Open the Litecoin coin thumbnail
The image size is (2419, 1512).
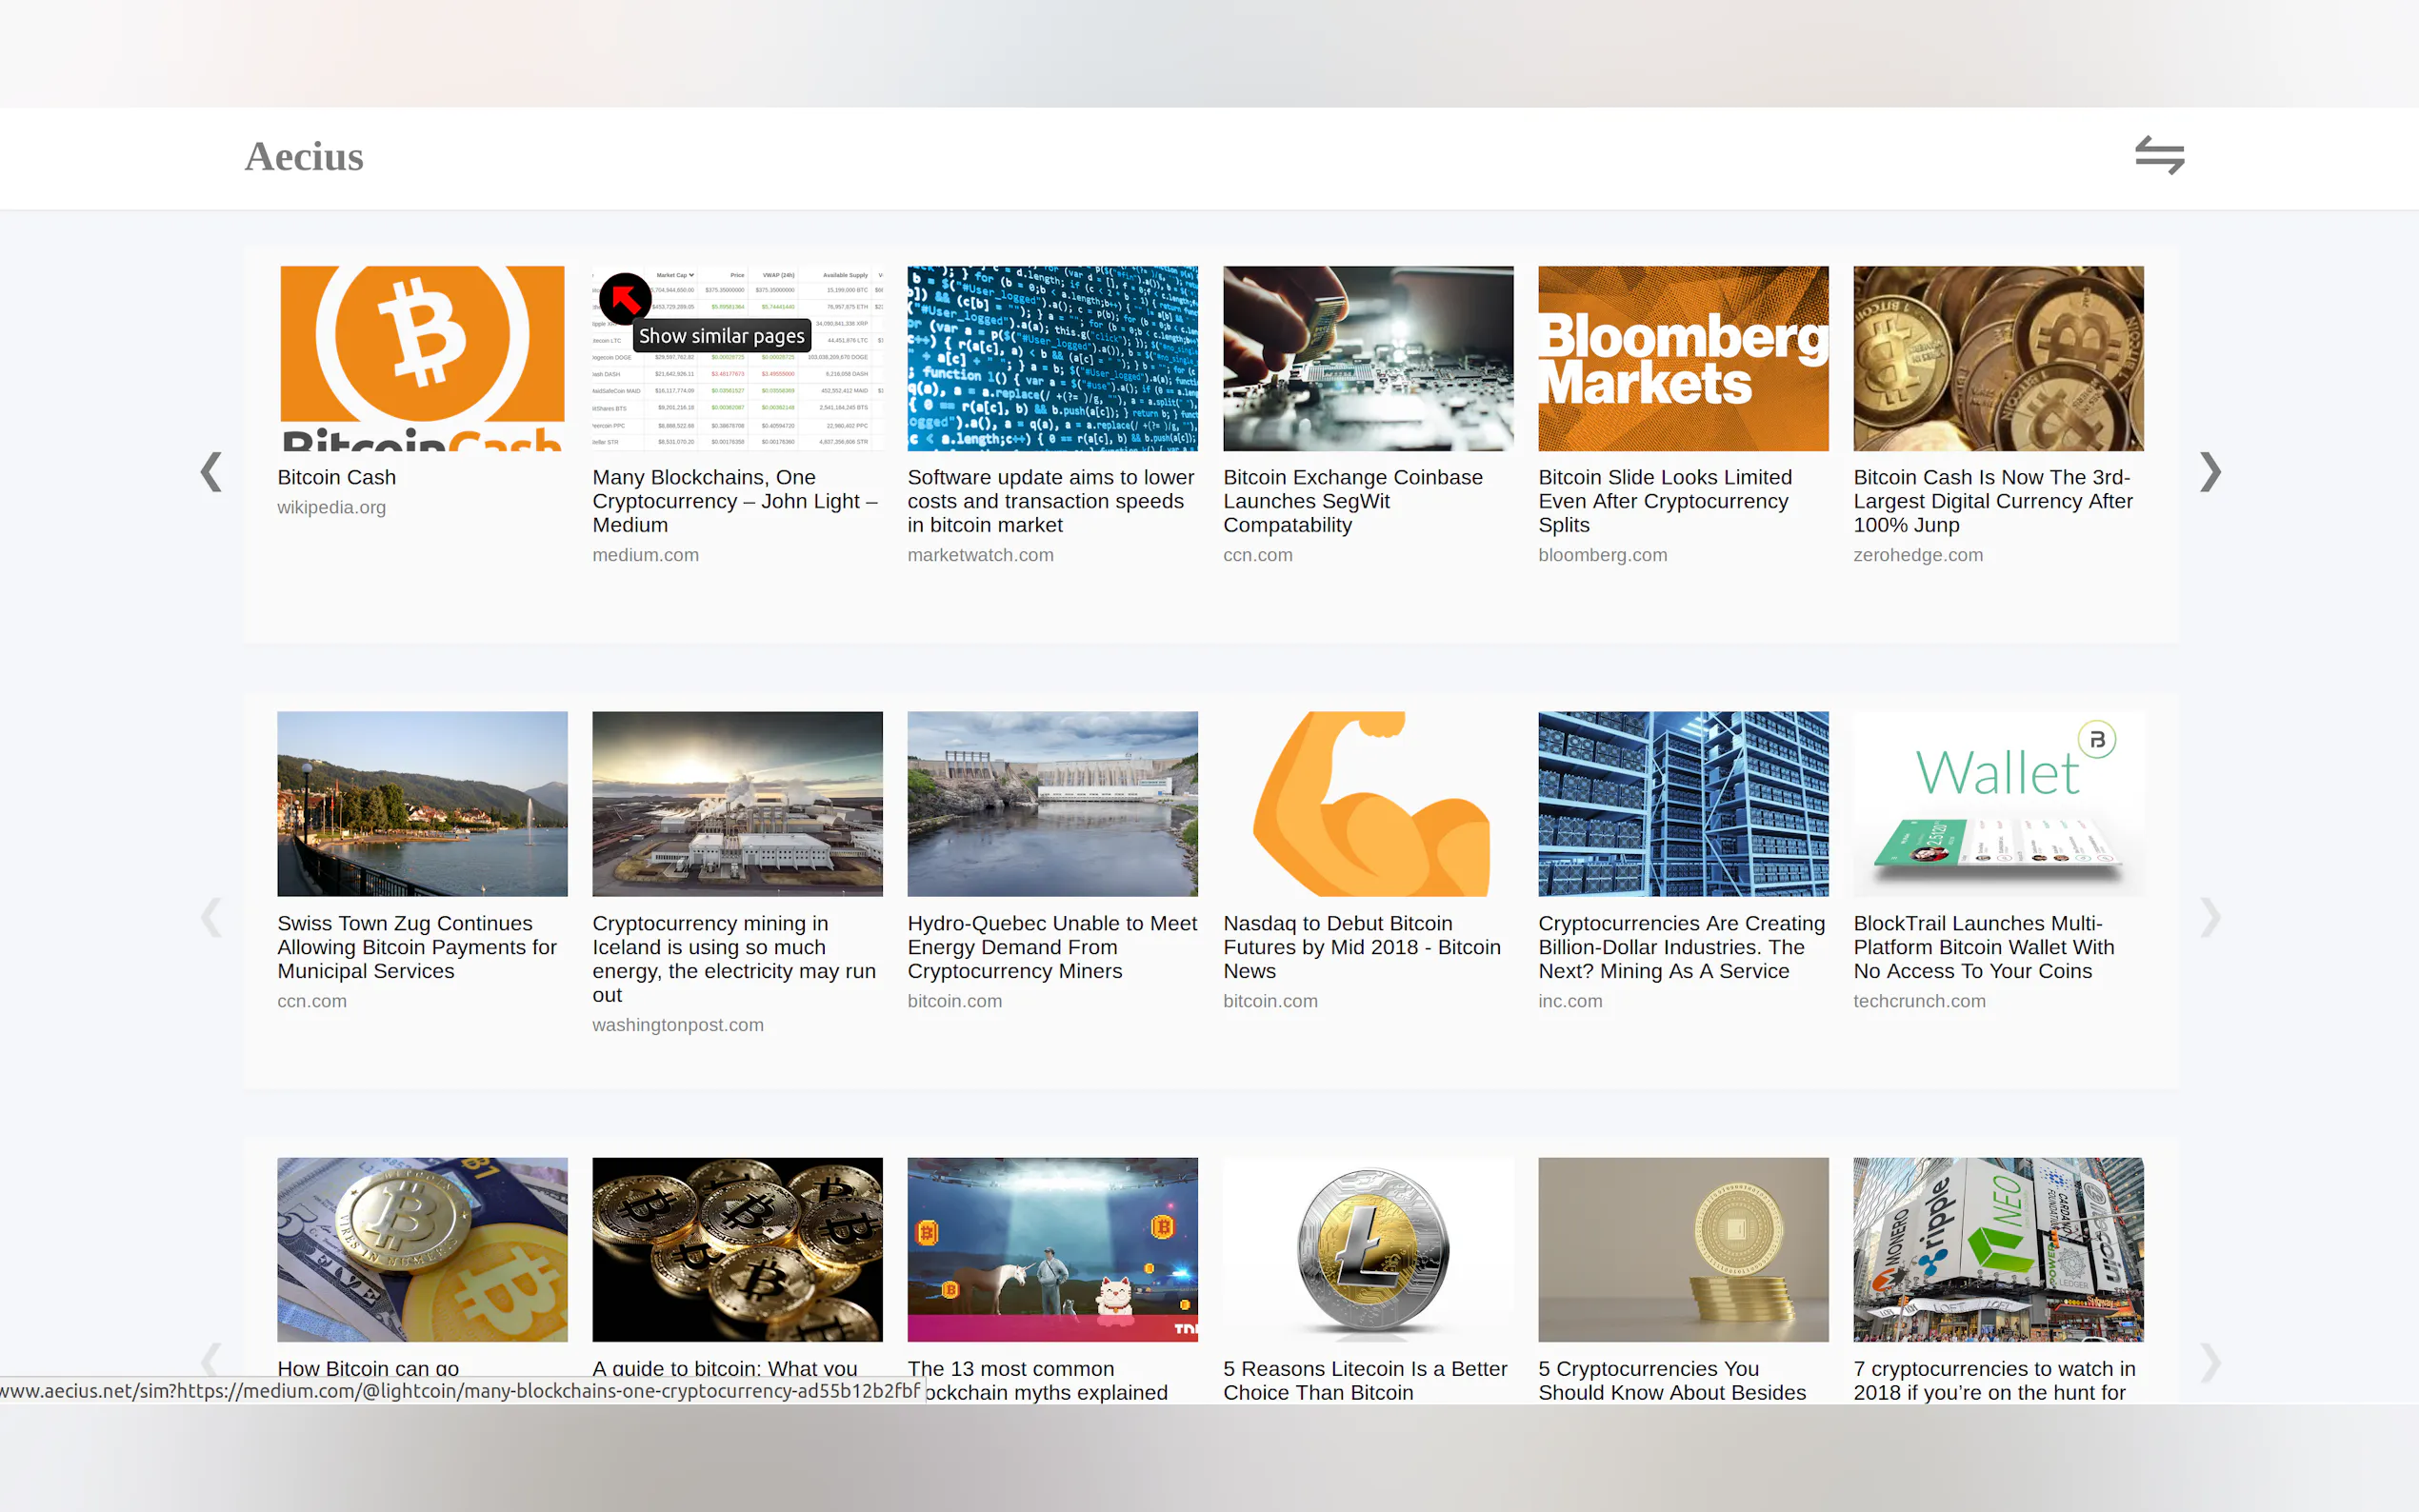click(x=1368, y=1250)
